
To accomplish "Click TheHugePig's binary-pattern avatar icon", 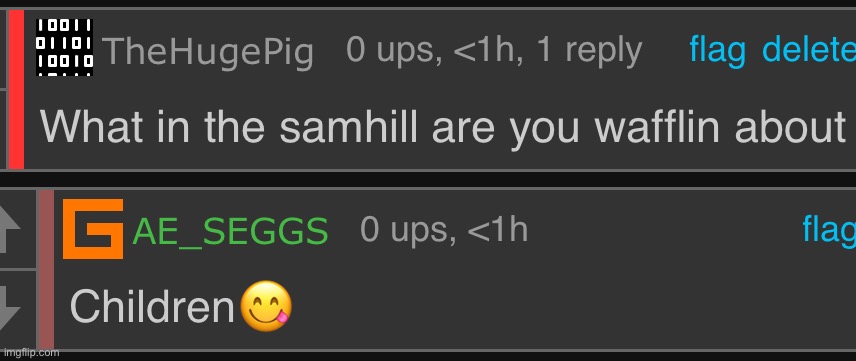I will coord(64,48).
